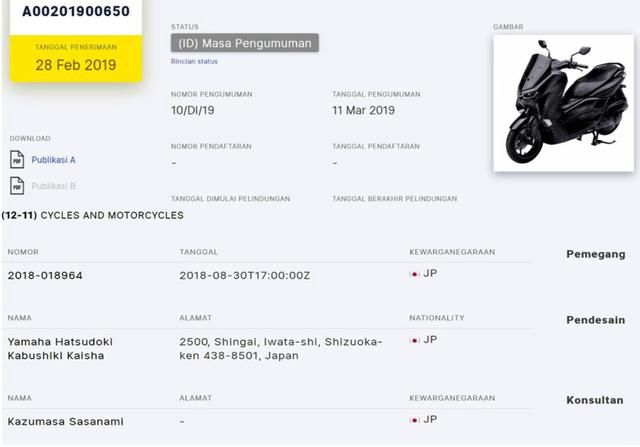Select announcement date 11 Mar 2019

click(363, 110)
